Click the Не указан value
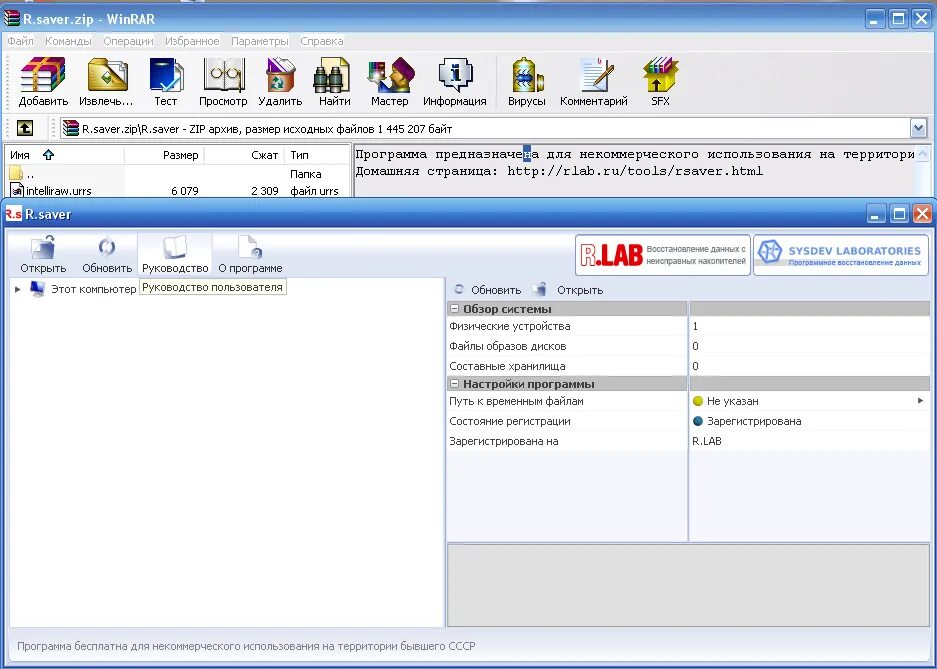The height and width of the screenshot is (669, 937). tap(732, 401)
